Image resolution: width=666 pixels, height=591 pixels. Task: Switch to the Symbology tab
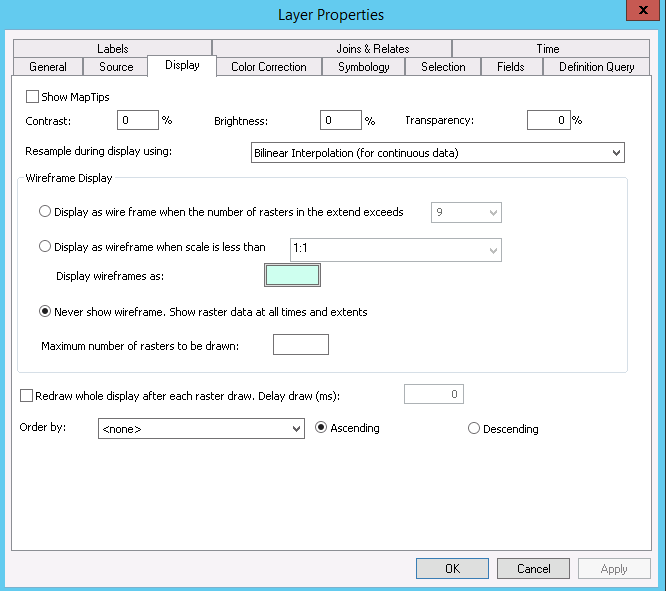click(x=363, y=67)
